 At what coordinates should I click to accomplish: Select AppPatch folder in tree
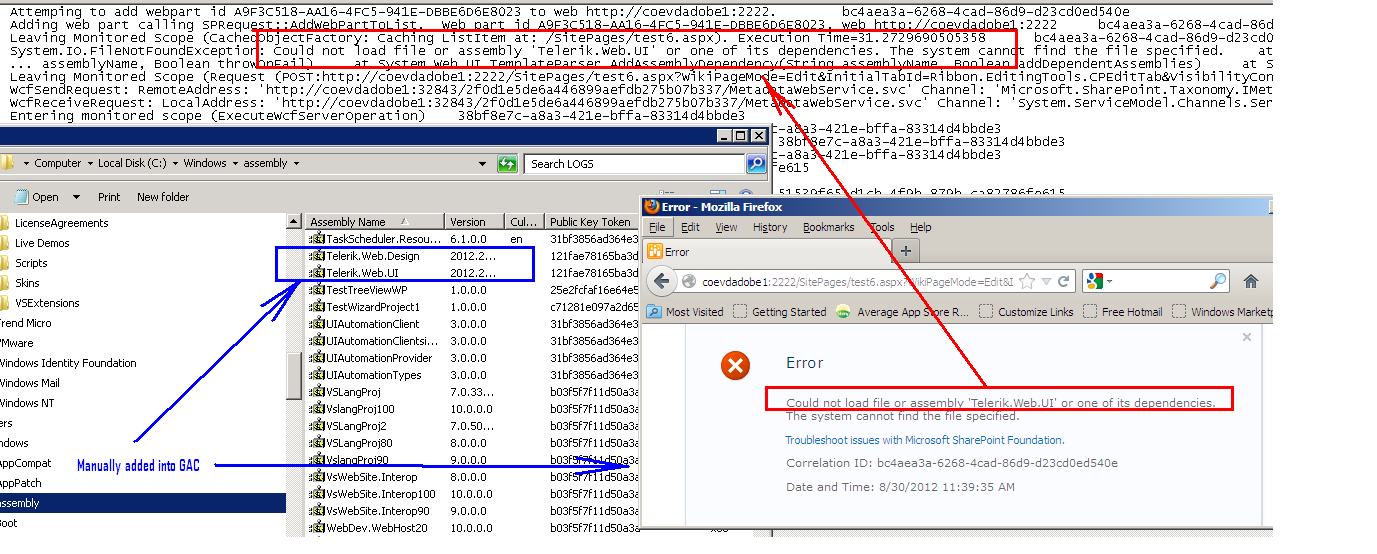[x=21, y=483]
